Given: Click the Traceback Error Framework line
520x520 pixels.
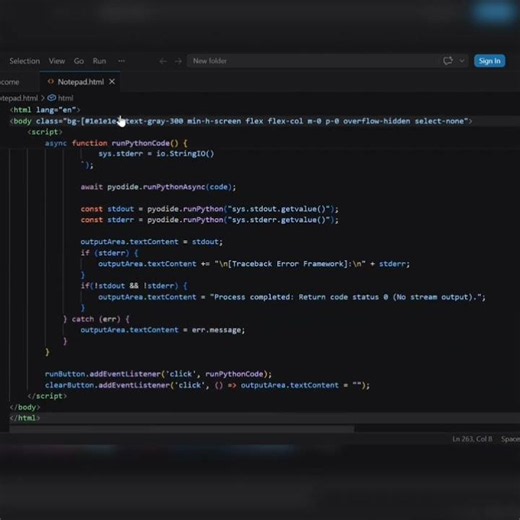Looking at the screenshot, I should coord(254,264).
